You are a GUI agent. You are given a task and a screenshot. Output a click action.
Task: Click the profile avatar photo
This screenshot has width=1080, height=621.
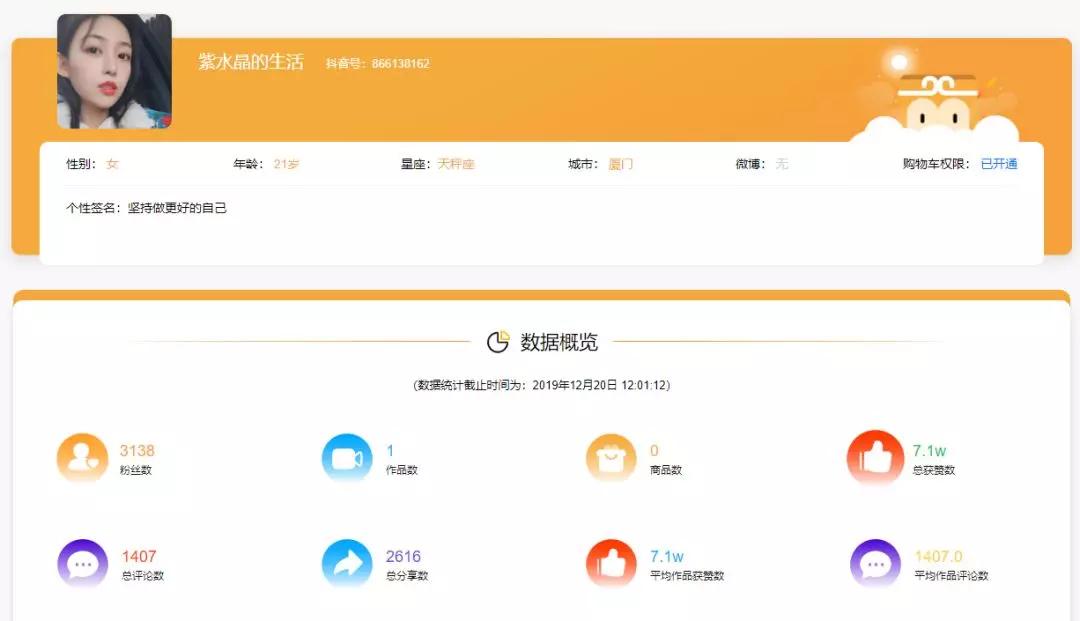pos(113,71)
